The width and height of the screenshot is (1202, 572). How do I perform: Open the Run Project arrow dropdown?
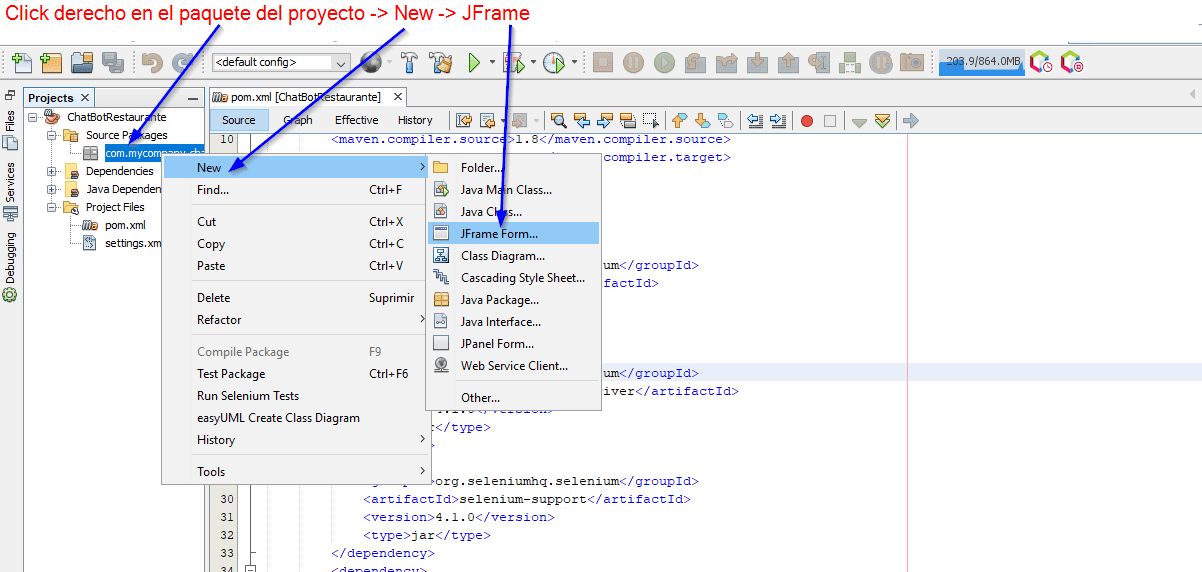tap(493, 62)
